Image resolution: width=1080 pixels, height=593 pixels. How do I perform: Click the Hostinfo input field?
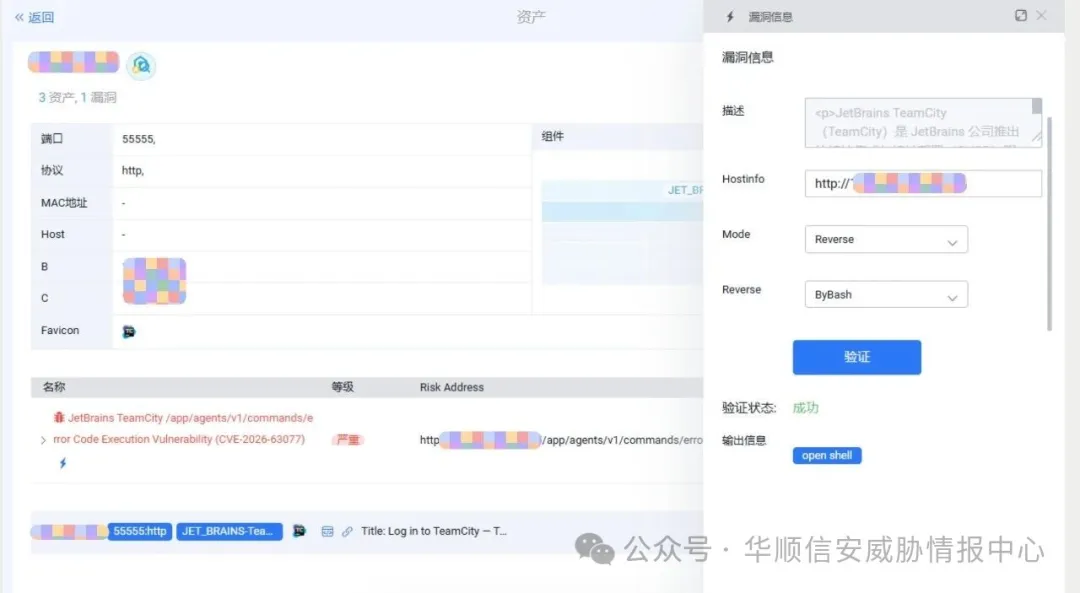(923, 183)
